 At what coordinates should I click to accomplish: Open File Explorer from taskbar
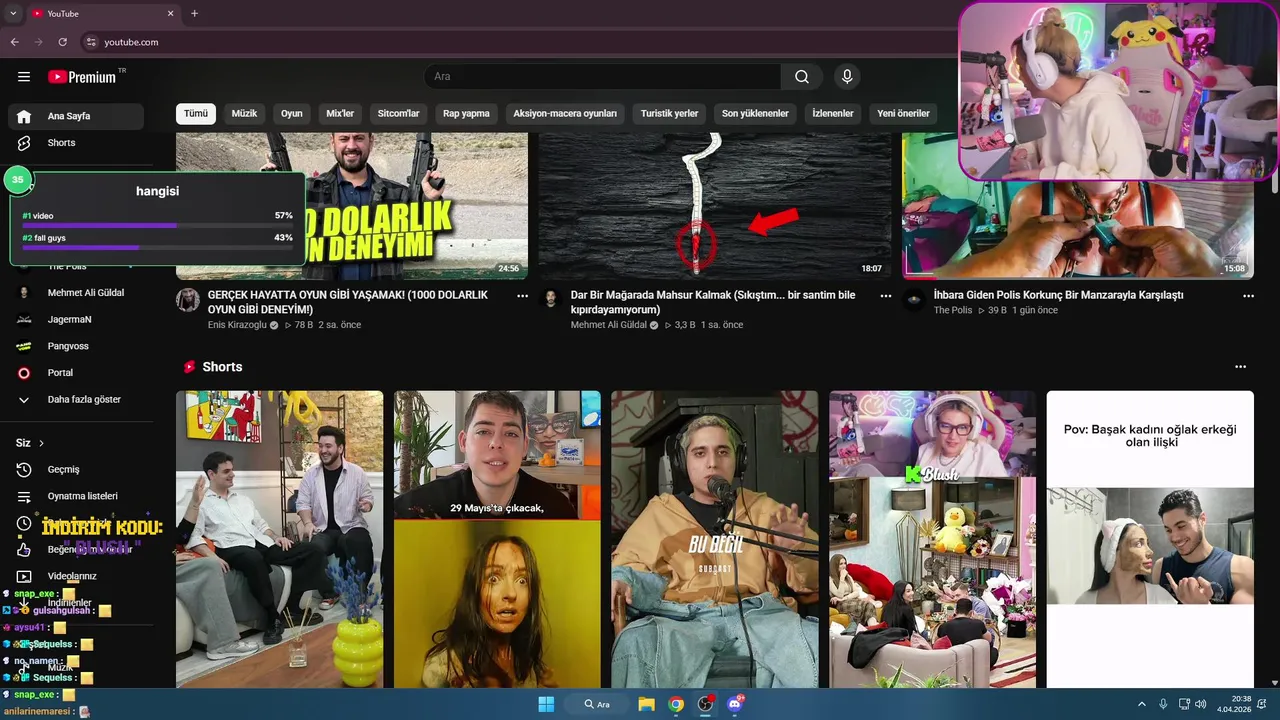point(646,704)
